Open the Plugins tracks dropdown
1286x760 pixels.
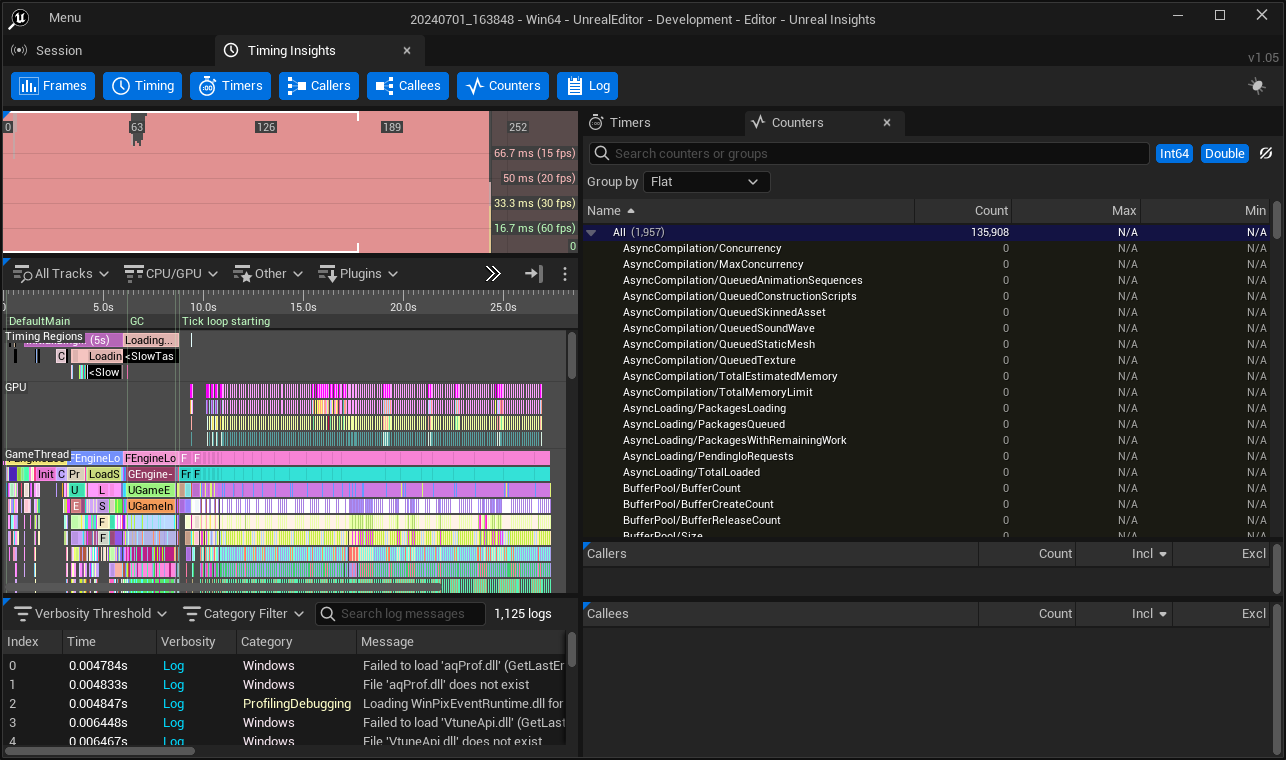tap(358, 273)
